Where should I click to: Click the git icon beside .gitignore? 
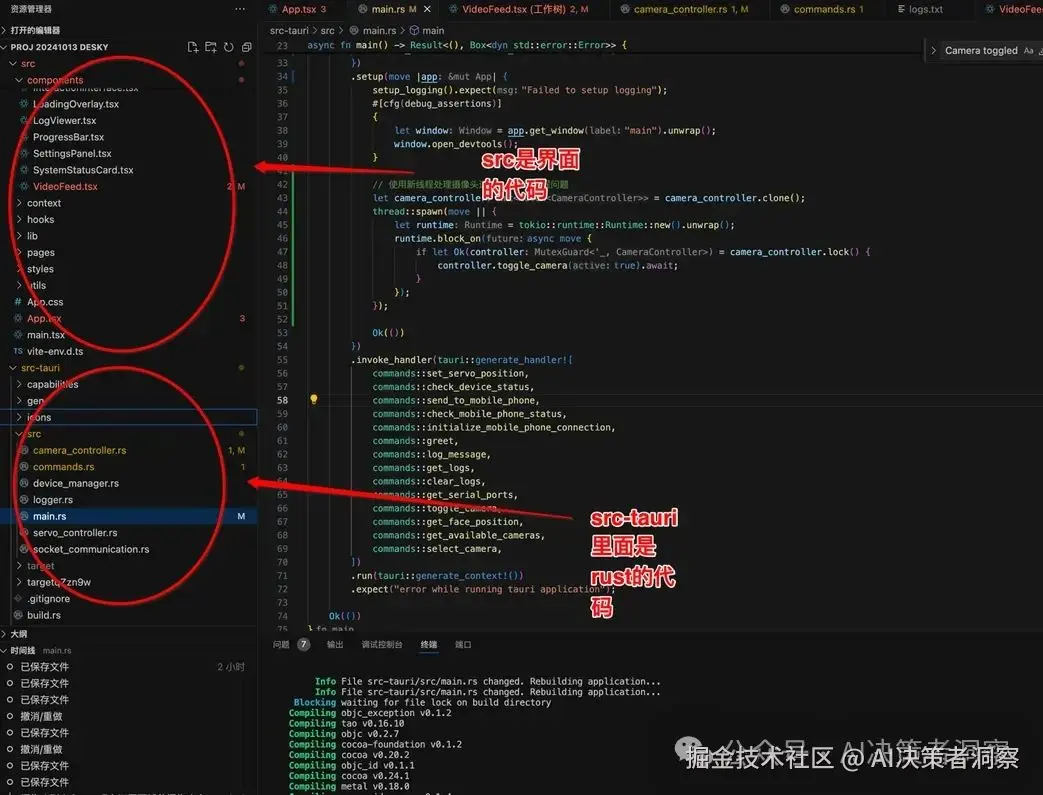[18, 598]
